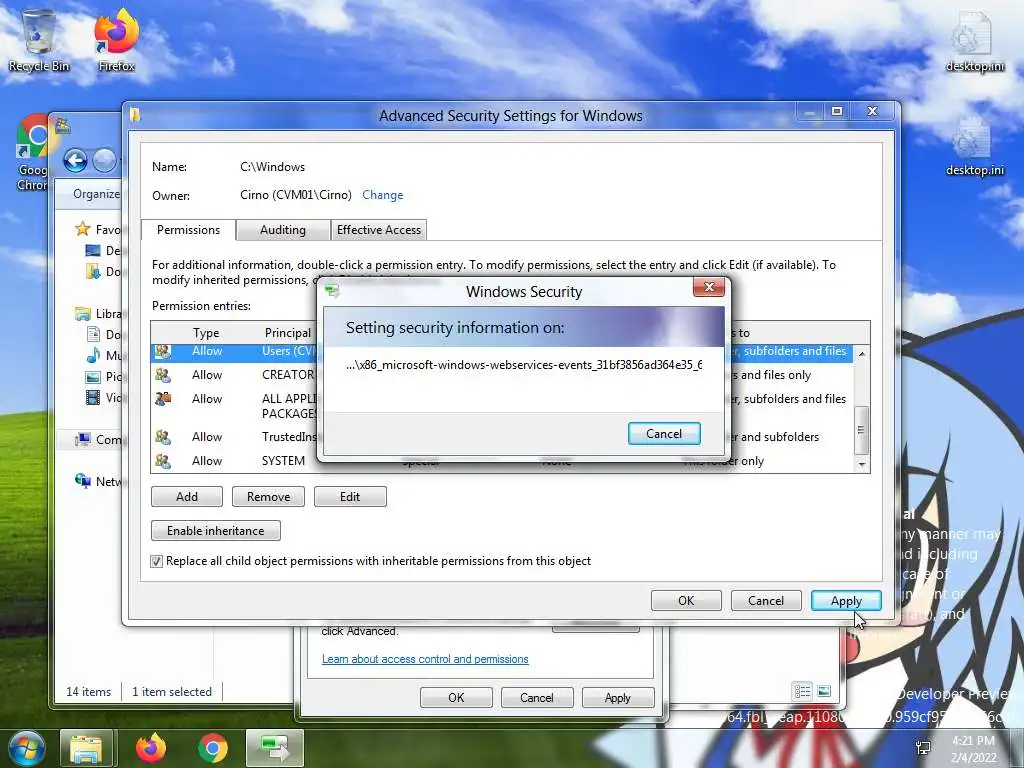The image size is (1024, 768).
Task: Click the Principal column header
Action: coord(288,333)
